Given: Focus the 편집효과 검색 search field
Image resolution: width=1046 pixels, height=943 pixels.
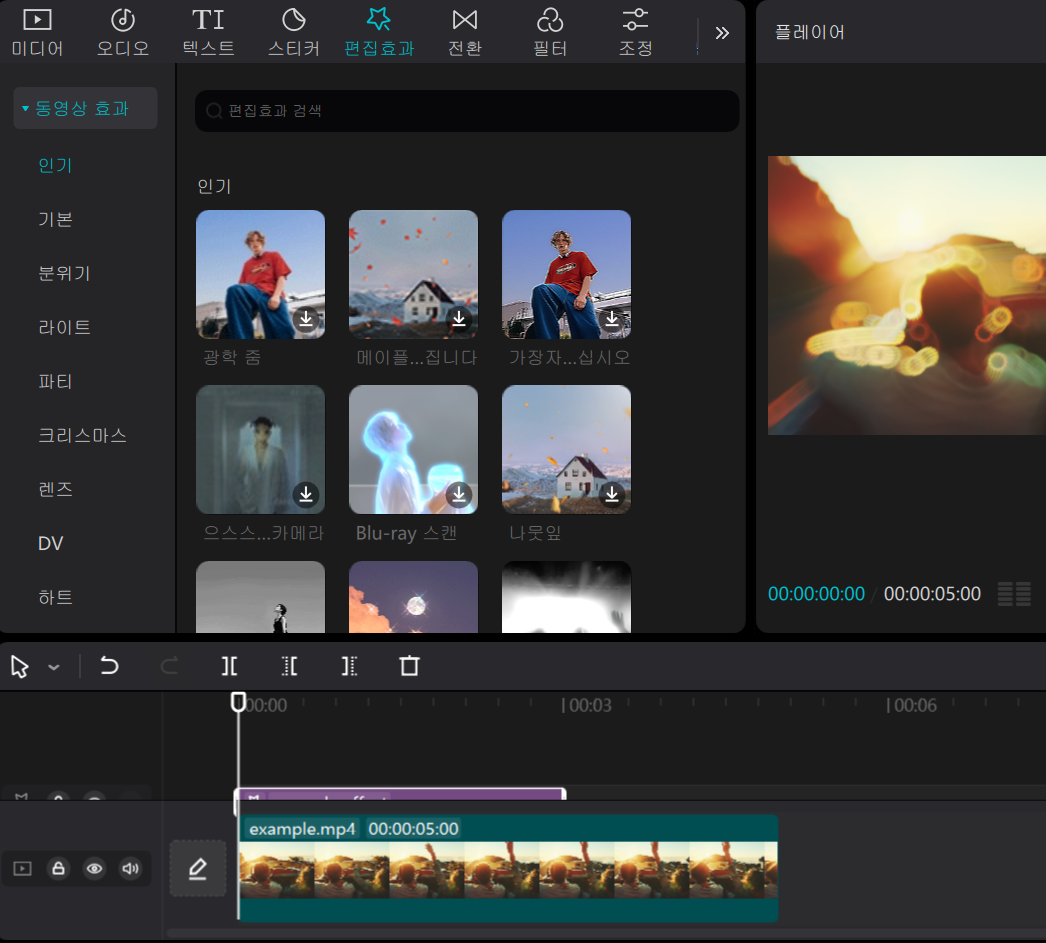Looking at the screenshot, I should 467,111.
